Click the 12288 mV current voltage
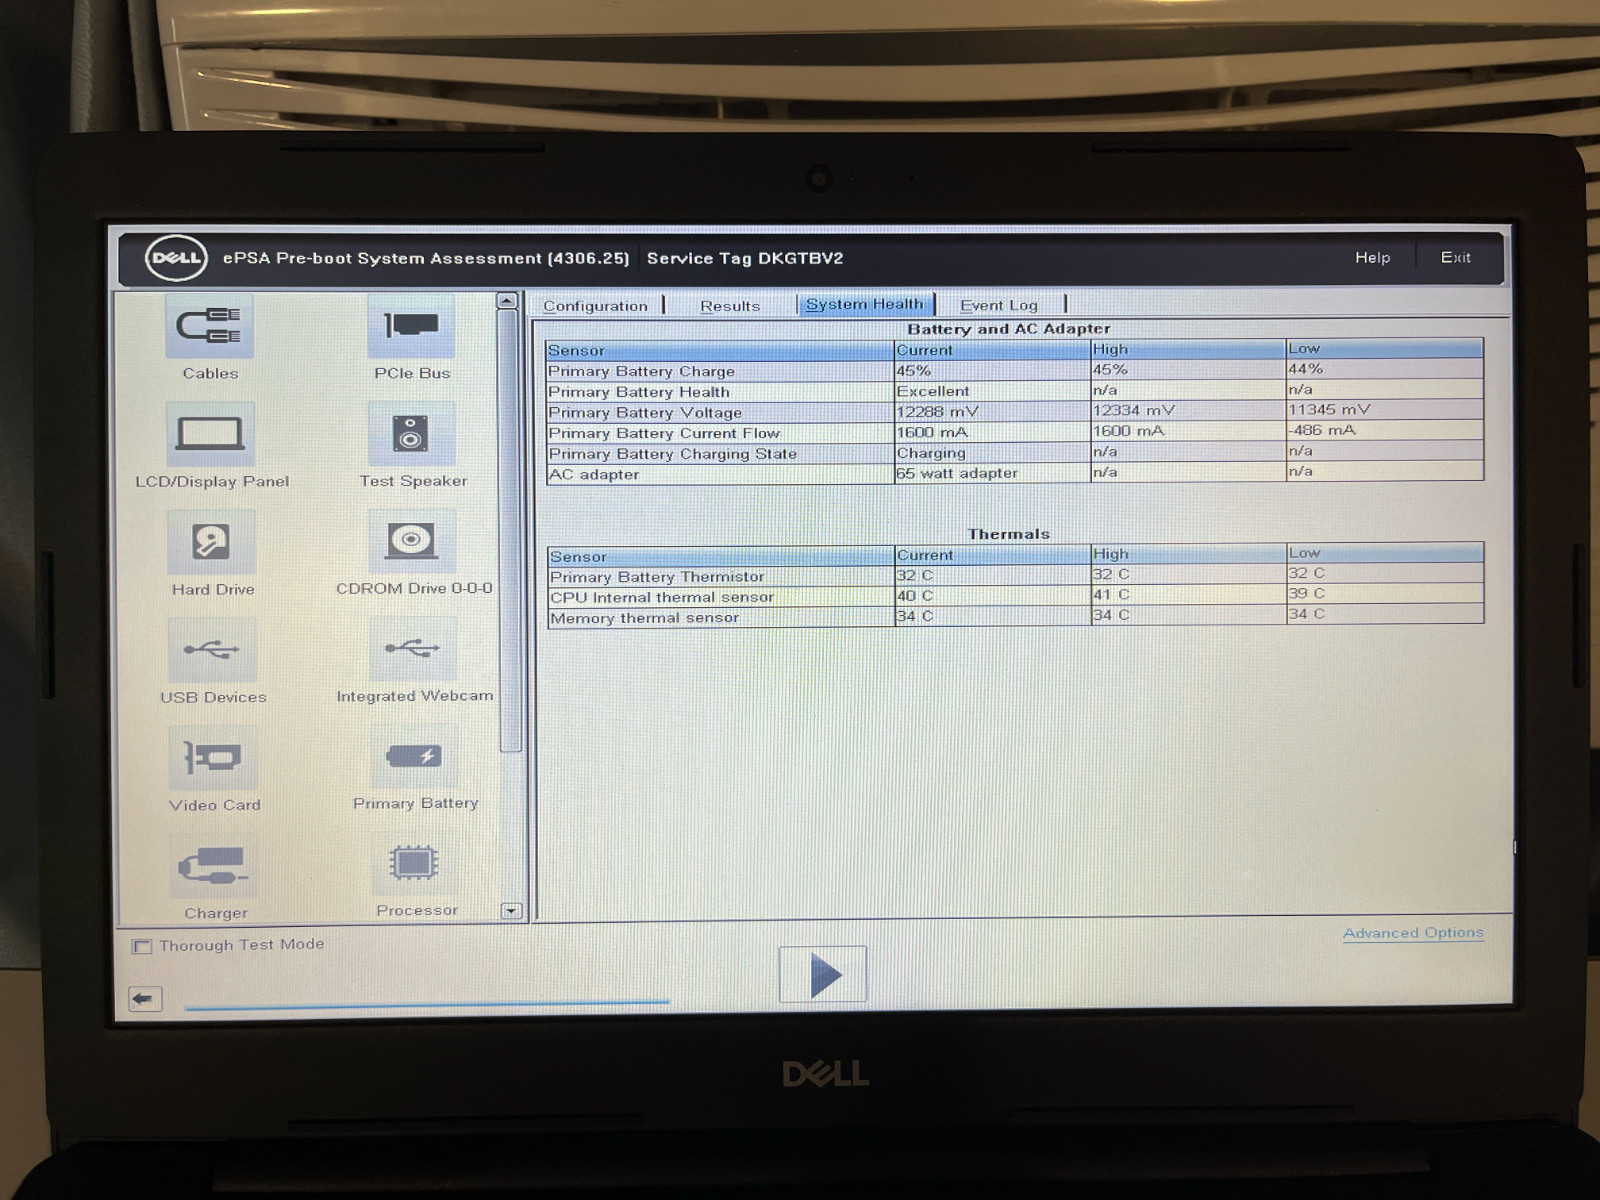This screenshot has height=1200, width=1600. tap(937, 412)
